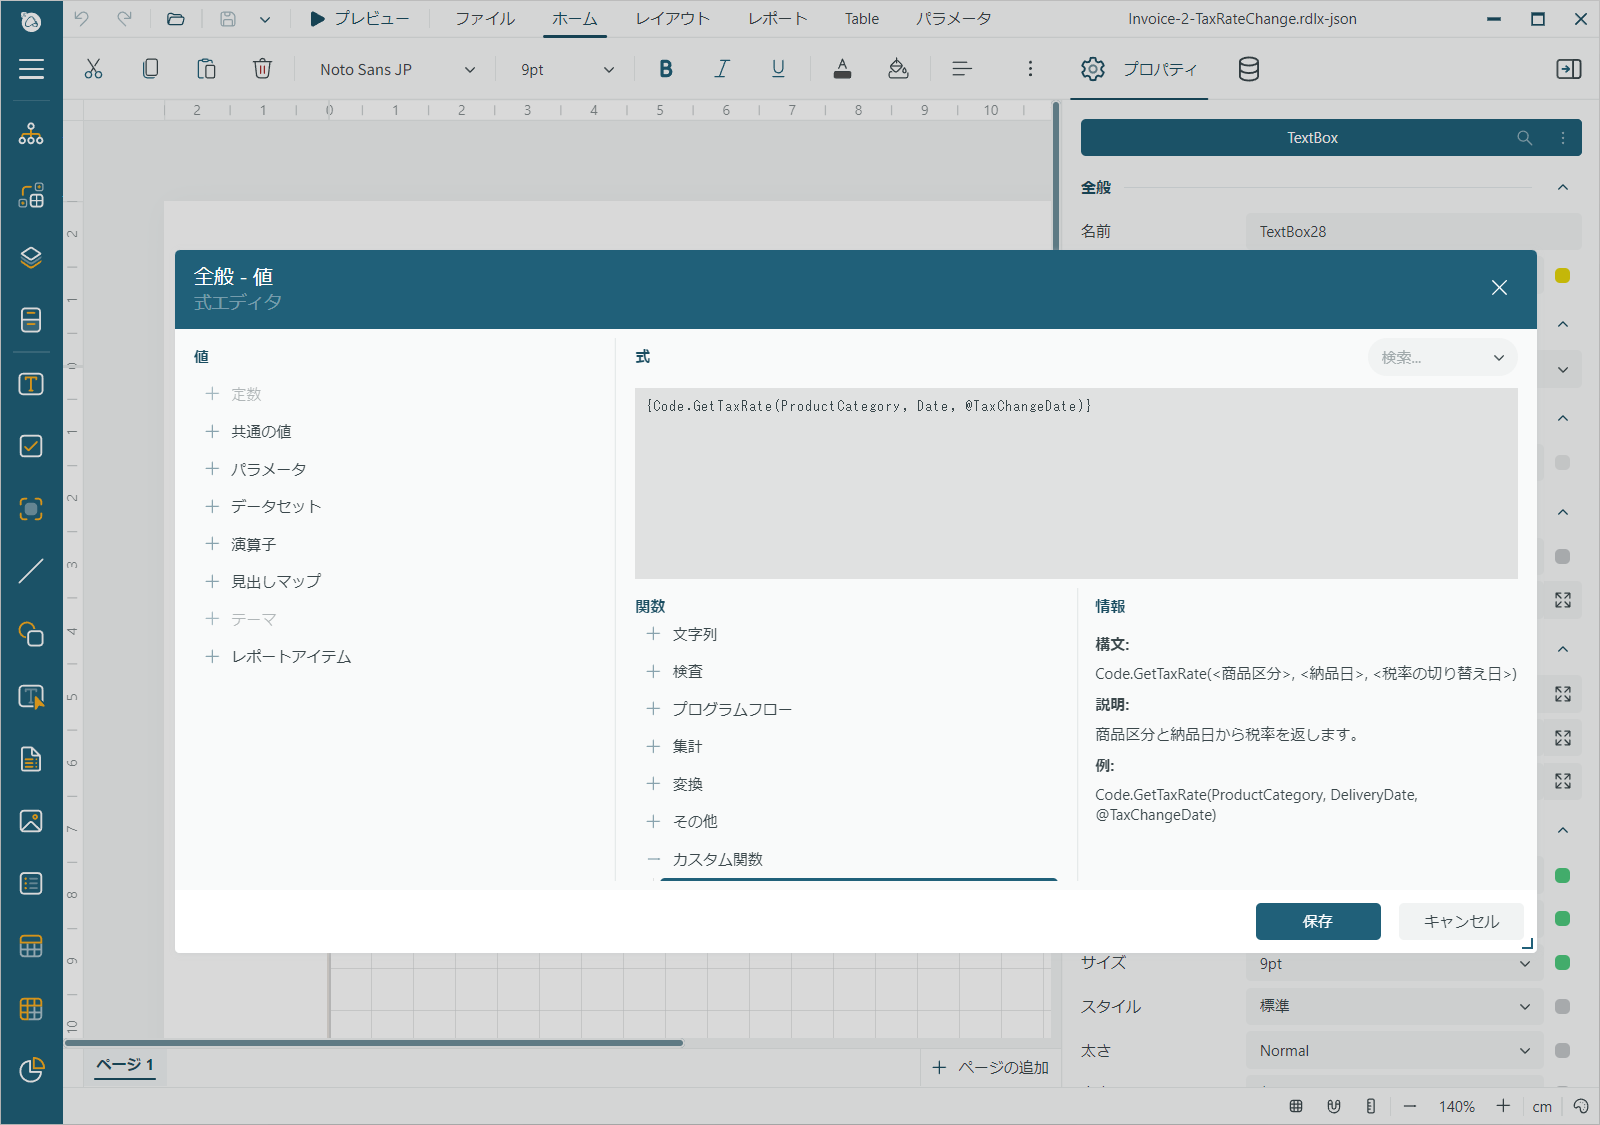Toggle Underline formatting
The image size is (1600, 1125).
click(x=778, y=69)
